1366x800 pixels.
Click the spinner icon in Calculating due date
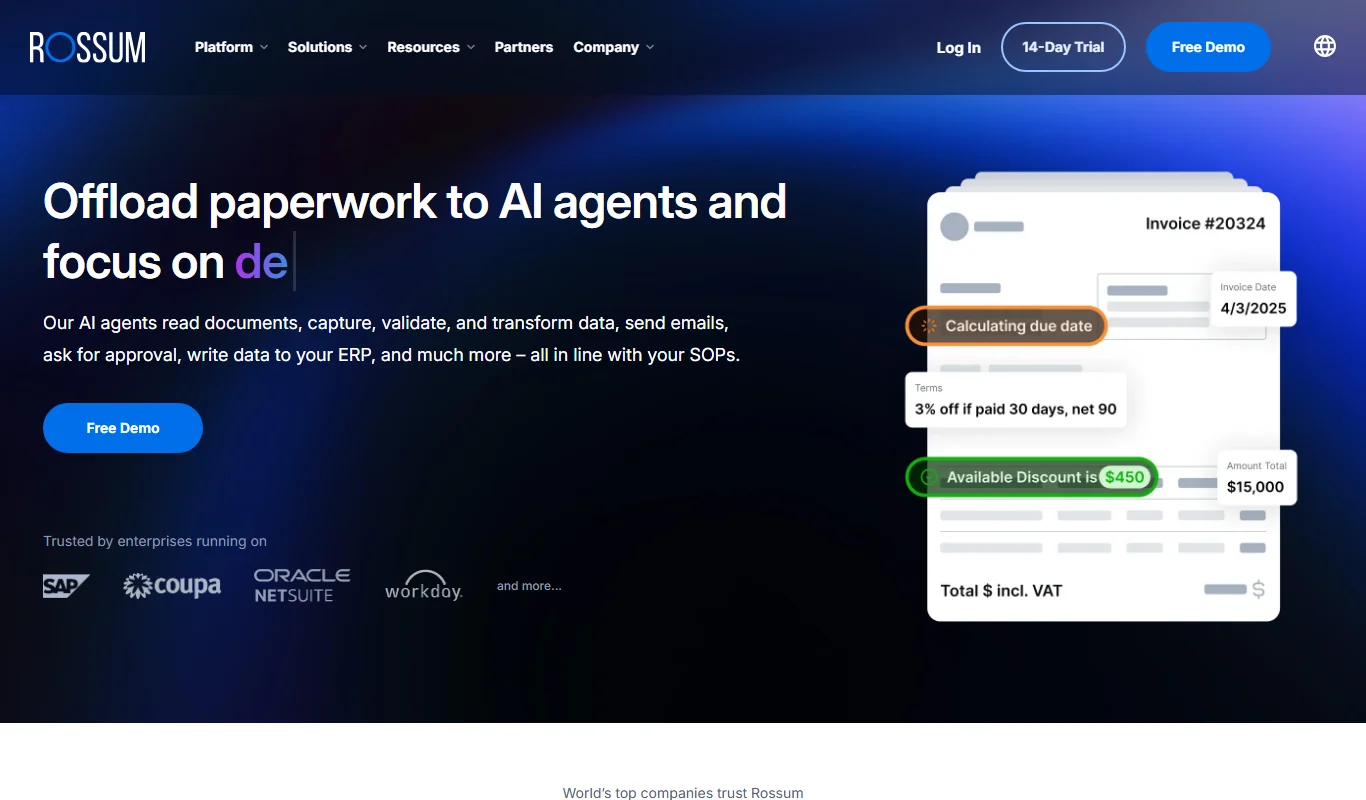(929, 326)
